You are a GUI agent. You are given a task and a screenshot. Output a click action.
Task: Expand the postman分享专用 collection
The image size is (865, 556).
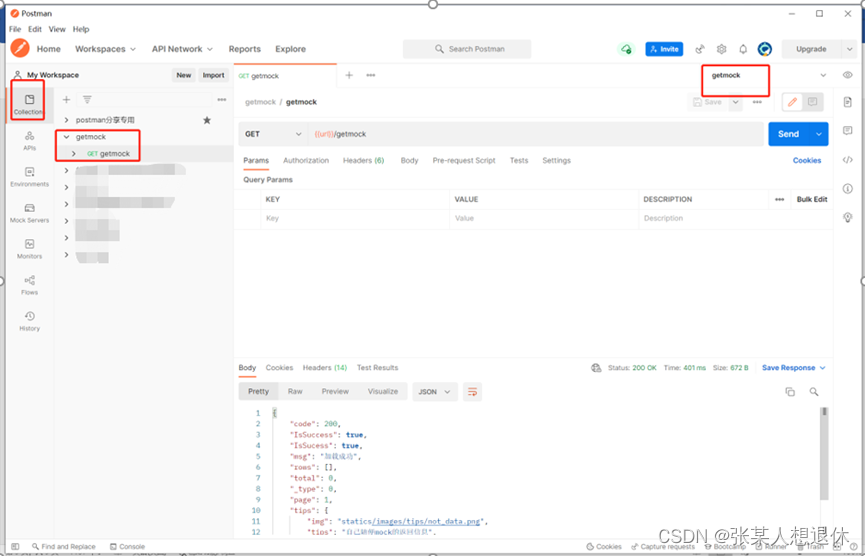(x=67, y=120)
